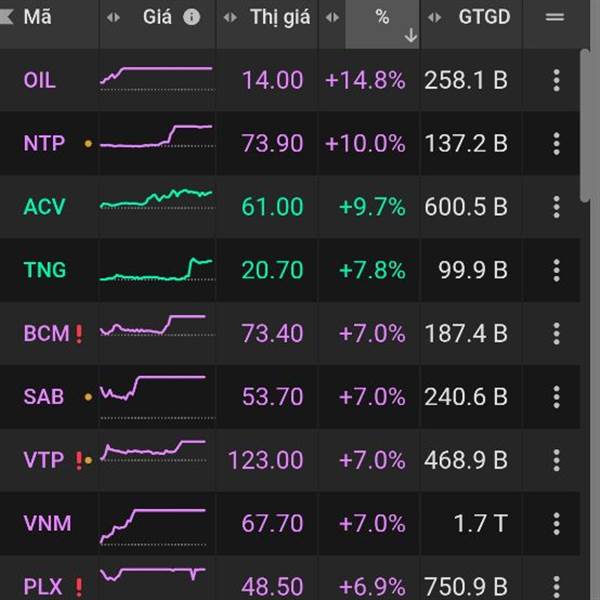Click the TNG sparkline price chart

(156, 269)
